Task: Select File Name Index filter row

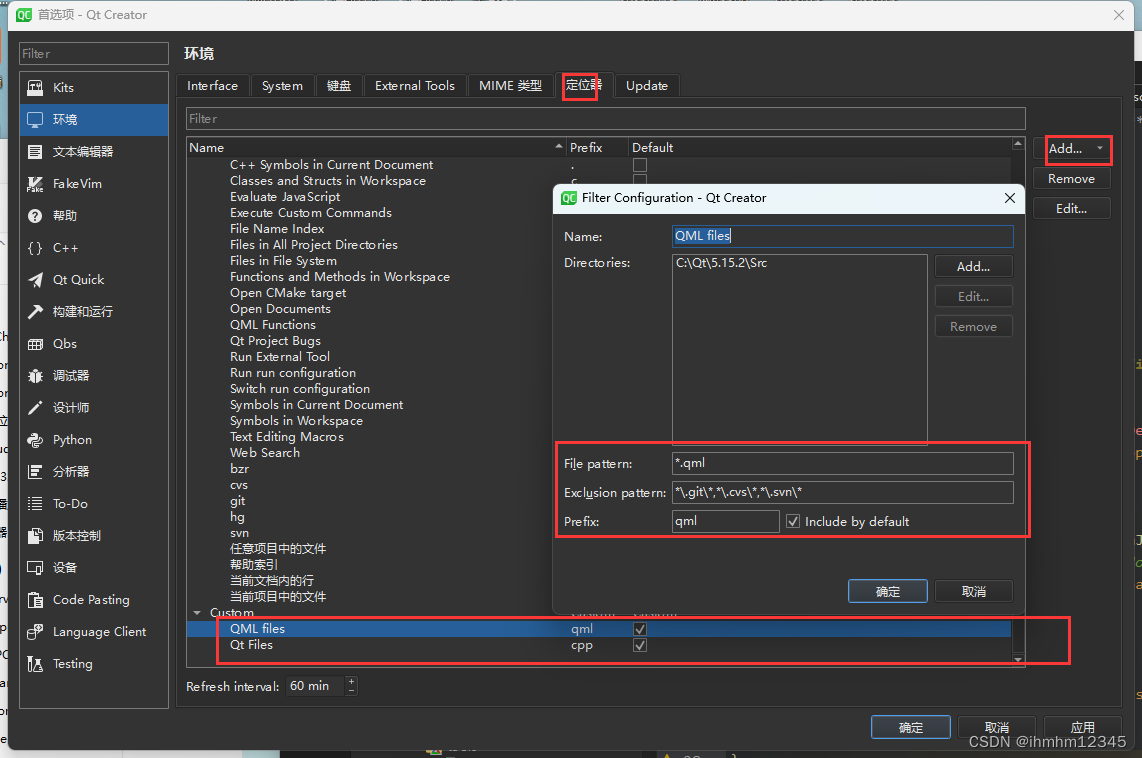Action: click(x=277, y=229)
